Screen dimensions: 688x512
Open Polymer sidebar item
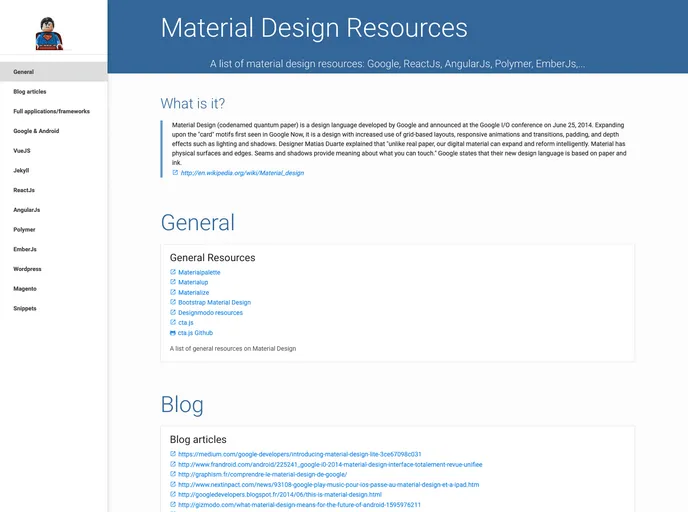(x=54, y=230)
